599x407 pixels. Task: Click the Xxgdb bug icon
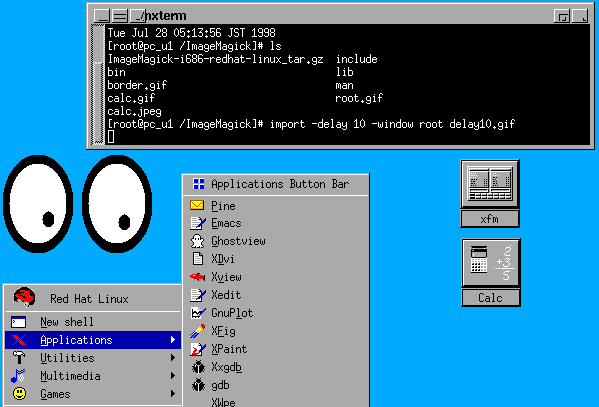point(198,367)
